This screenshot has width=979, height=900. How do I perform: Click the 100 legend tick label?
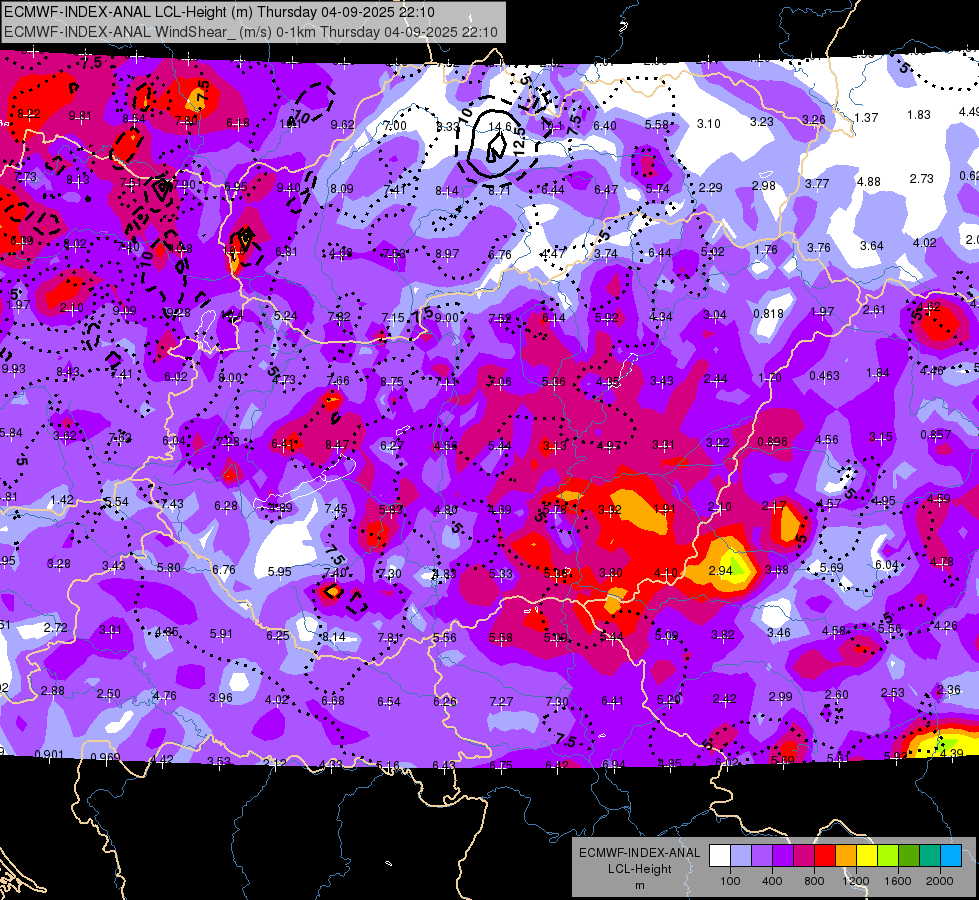[730, 881]
